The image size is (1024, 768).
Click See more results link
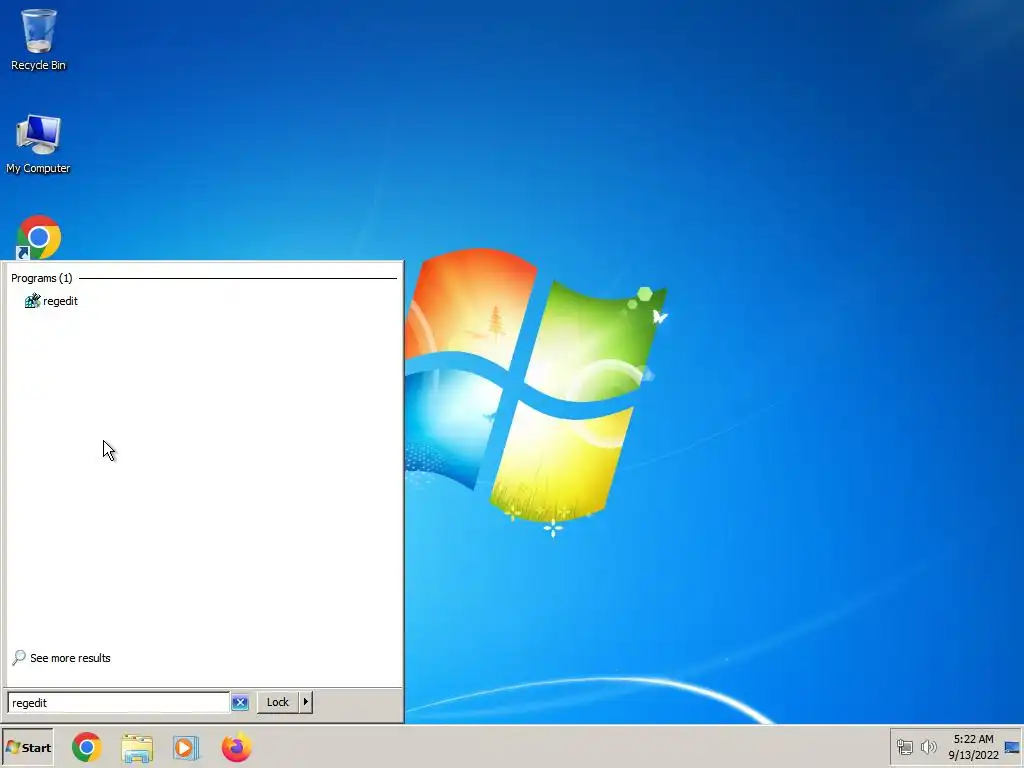pos(70,658)
